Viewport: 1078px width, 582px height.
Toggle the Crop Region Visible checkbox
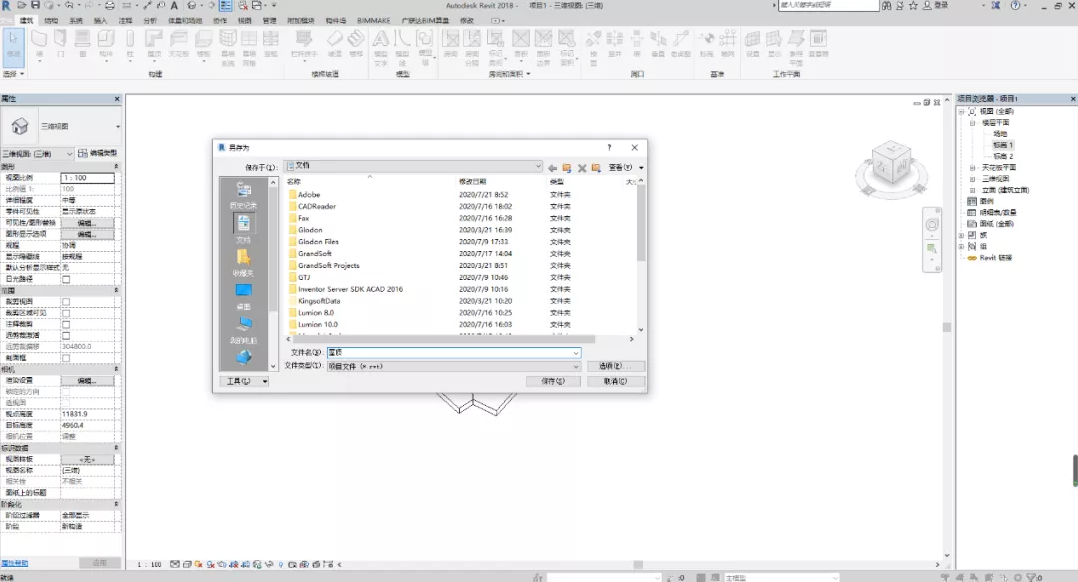pos(66,313)
